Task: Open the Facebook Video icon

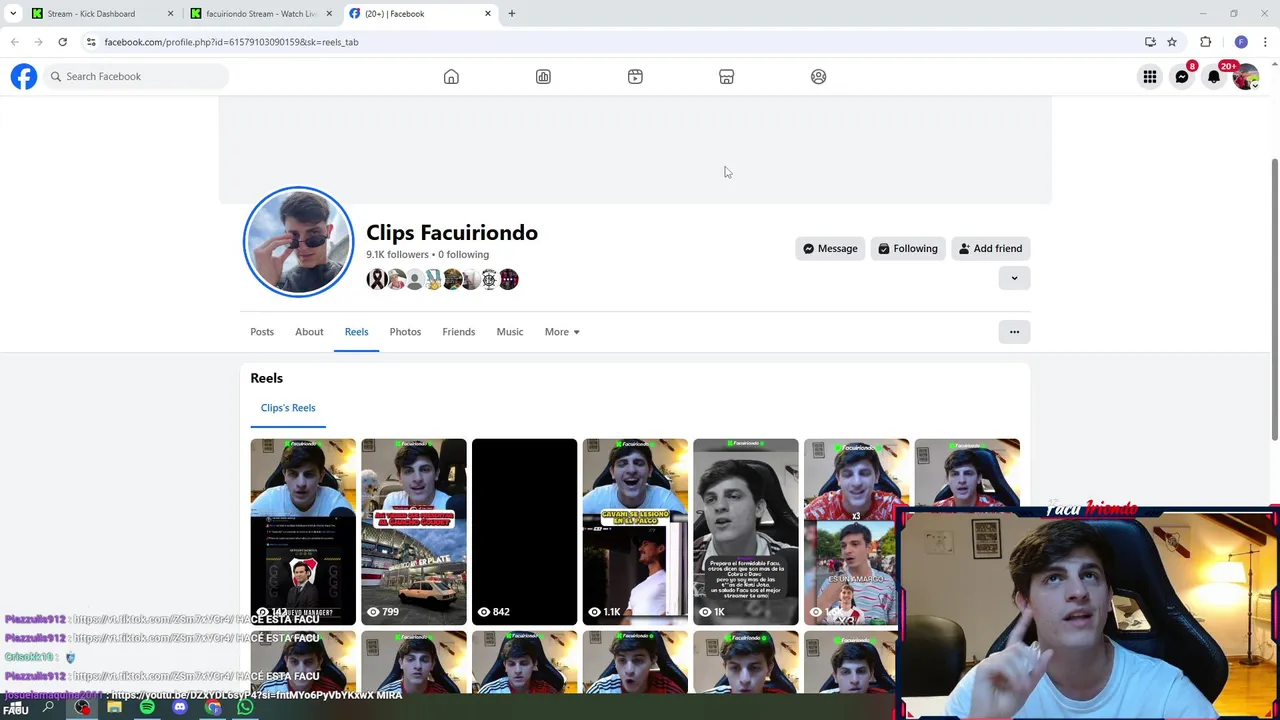Action: 635,77
